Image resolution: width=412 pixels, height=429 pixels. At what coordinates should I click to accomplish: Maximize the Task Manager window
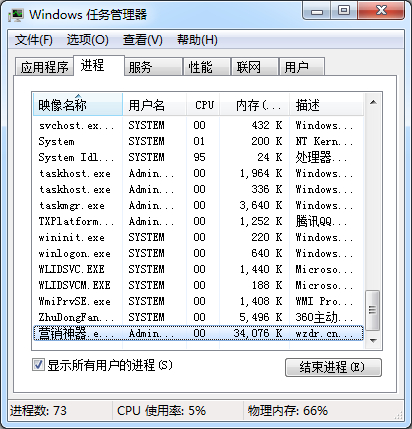tap(344, 11)
